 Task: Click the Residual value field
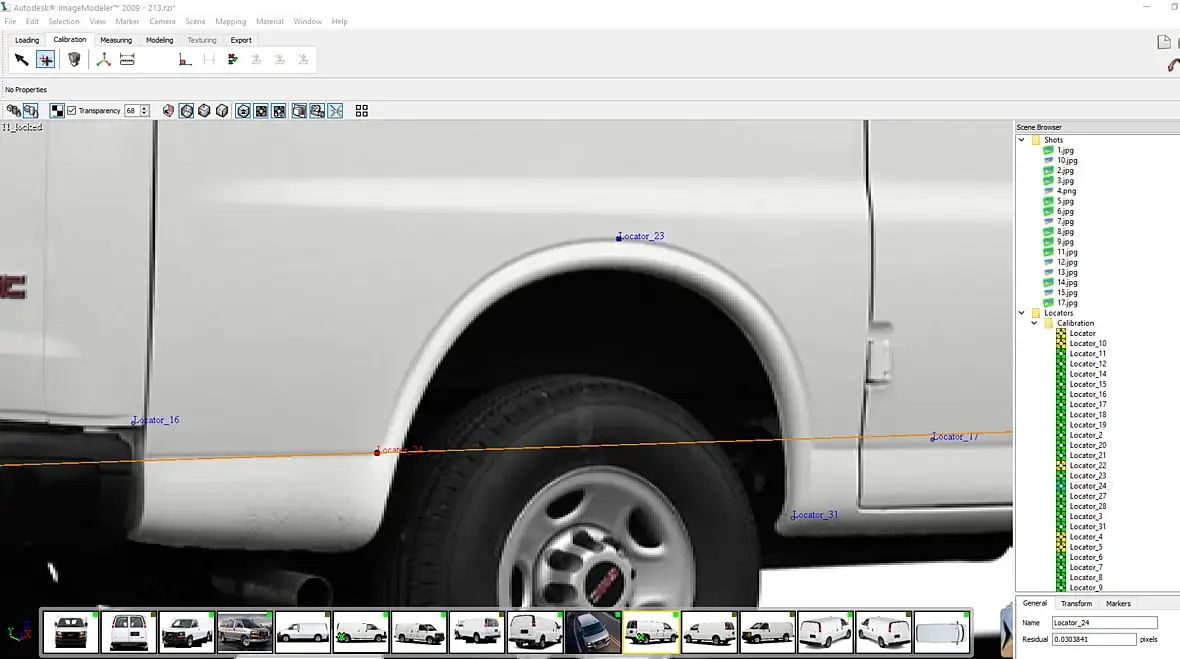(1093, 639)
